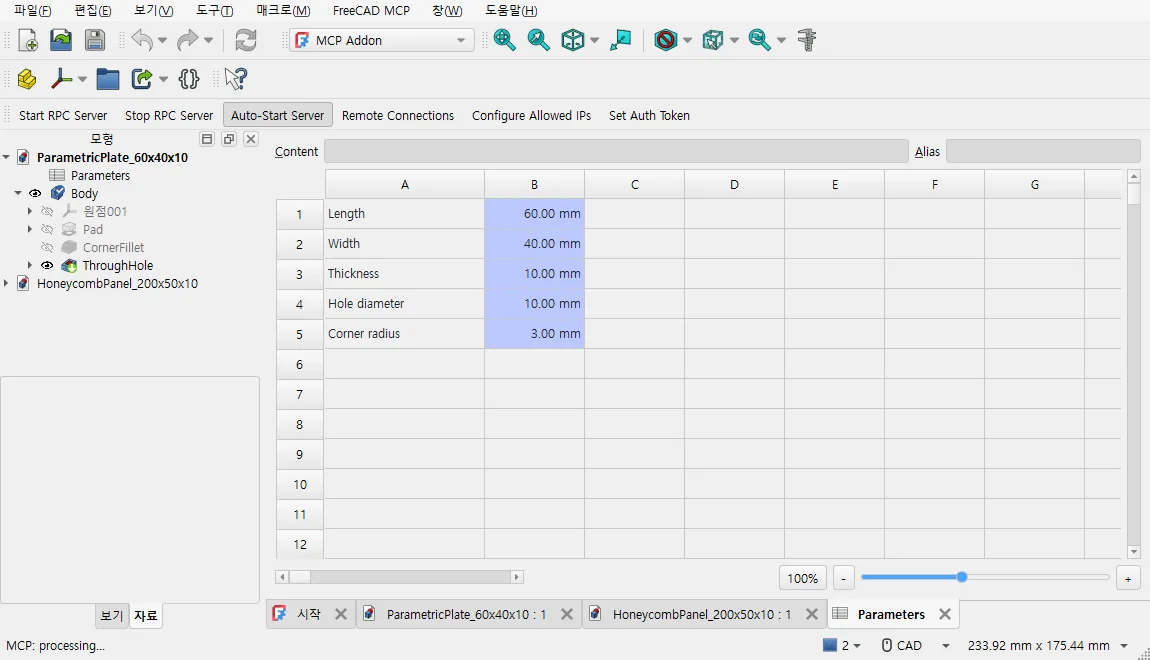Create a new document with toolbar icon
Image resolution: width=1150 pixels, height=660 pixels.
coord(28,40)
